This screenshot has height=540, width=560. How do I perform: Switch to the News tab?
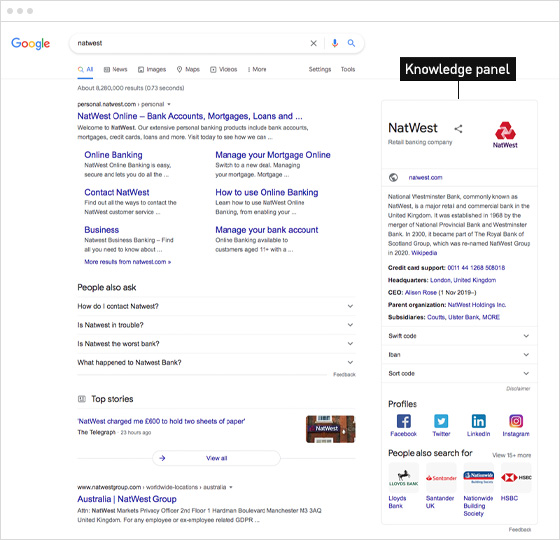[x=115, y=69]
